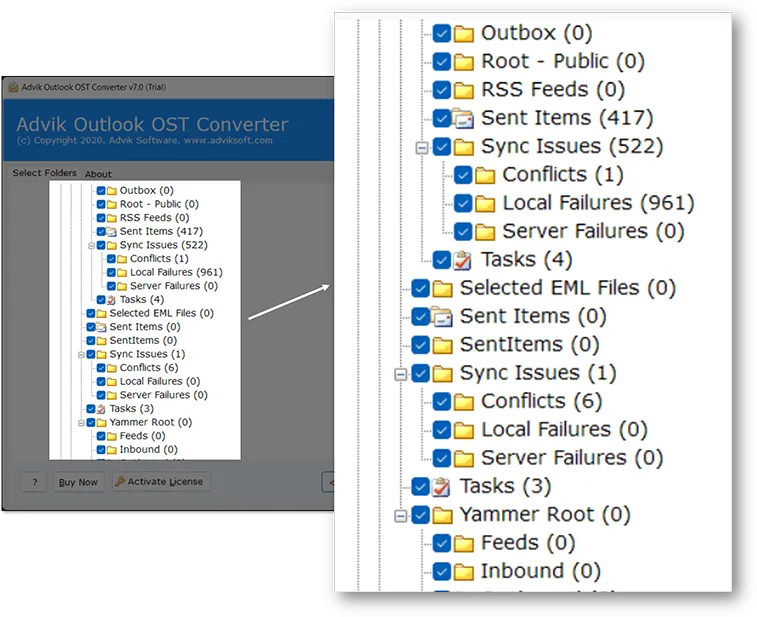
Task: Click the question mark help button
Action: point(34,482)
